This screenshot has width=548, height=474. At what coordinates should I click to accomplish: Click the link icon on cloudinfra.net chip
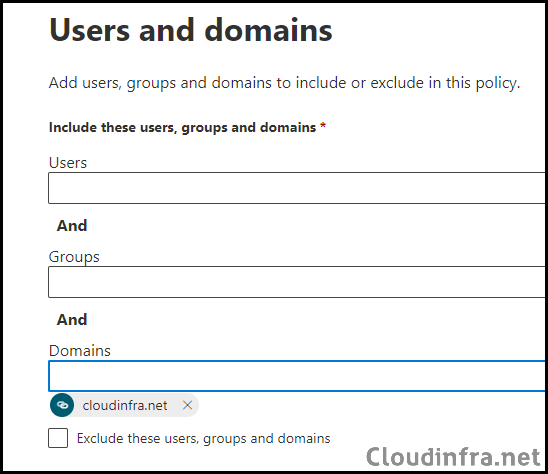click(62, 405)
